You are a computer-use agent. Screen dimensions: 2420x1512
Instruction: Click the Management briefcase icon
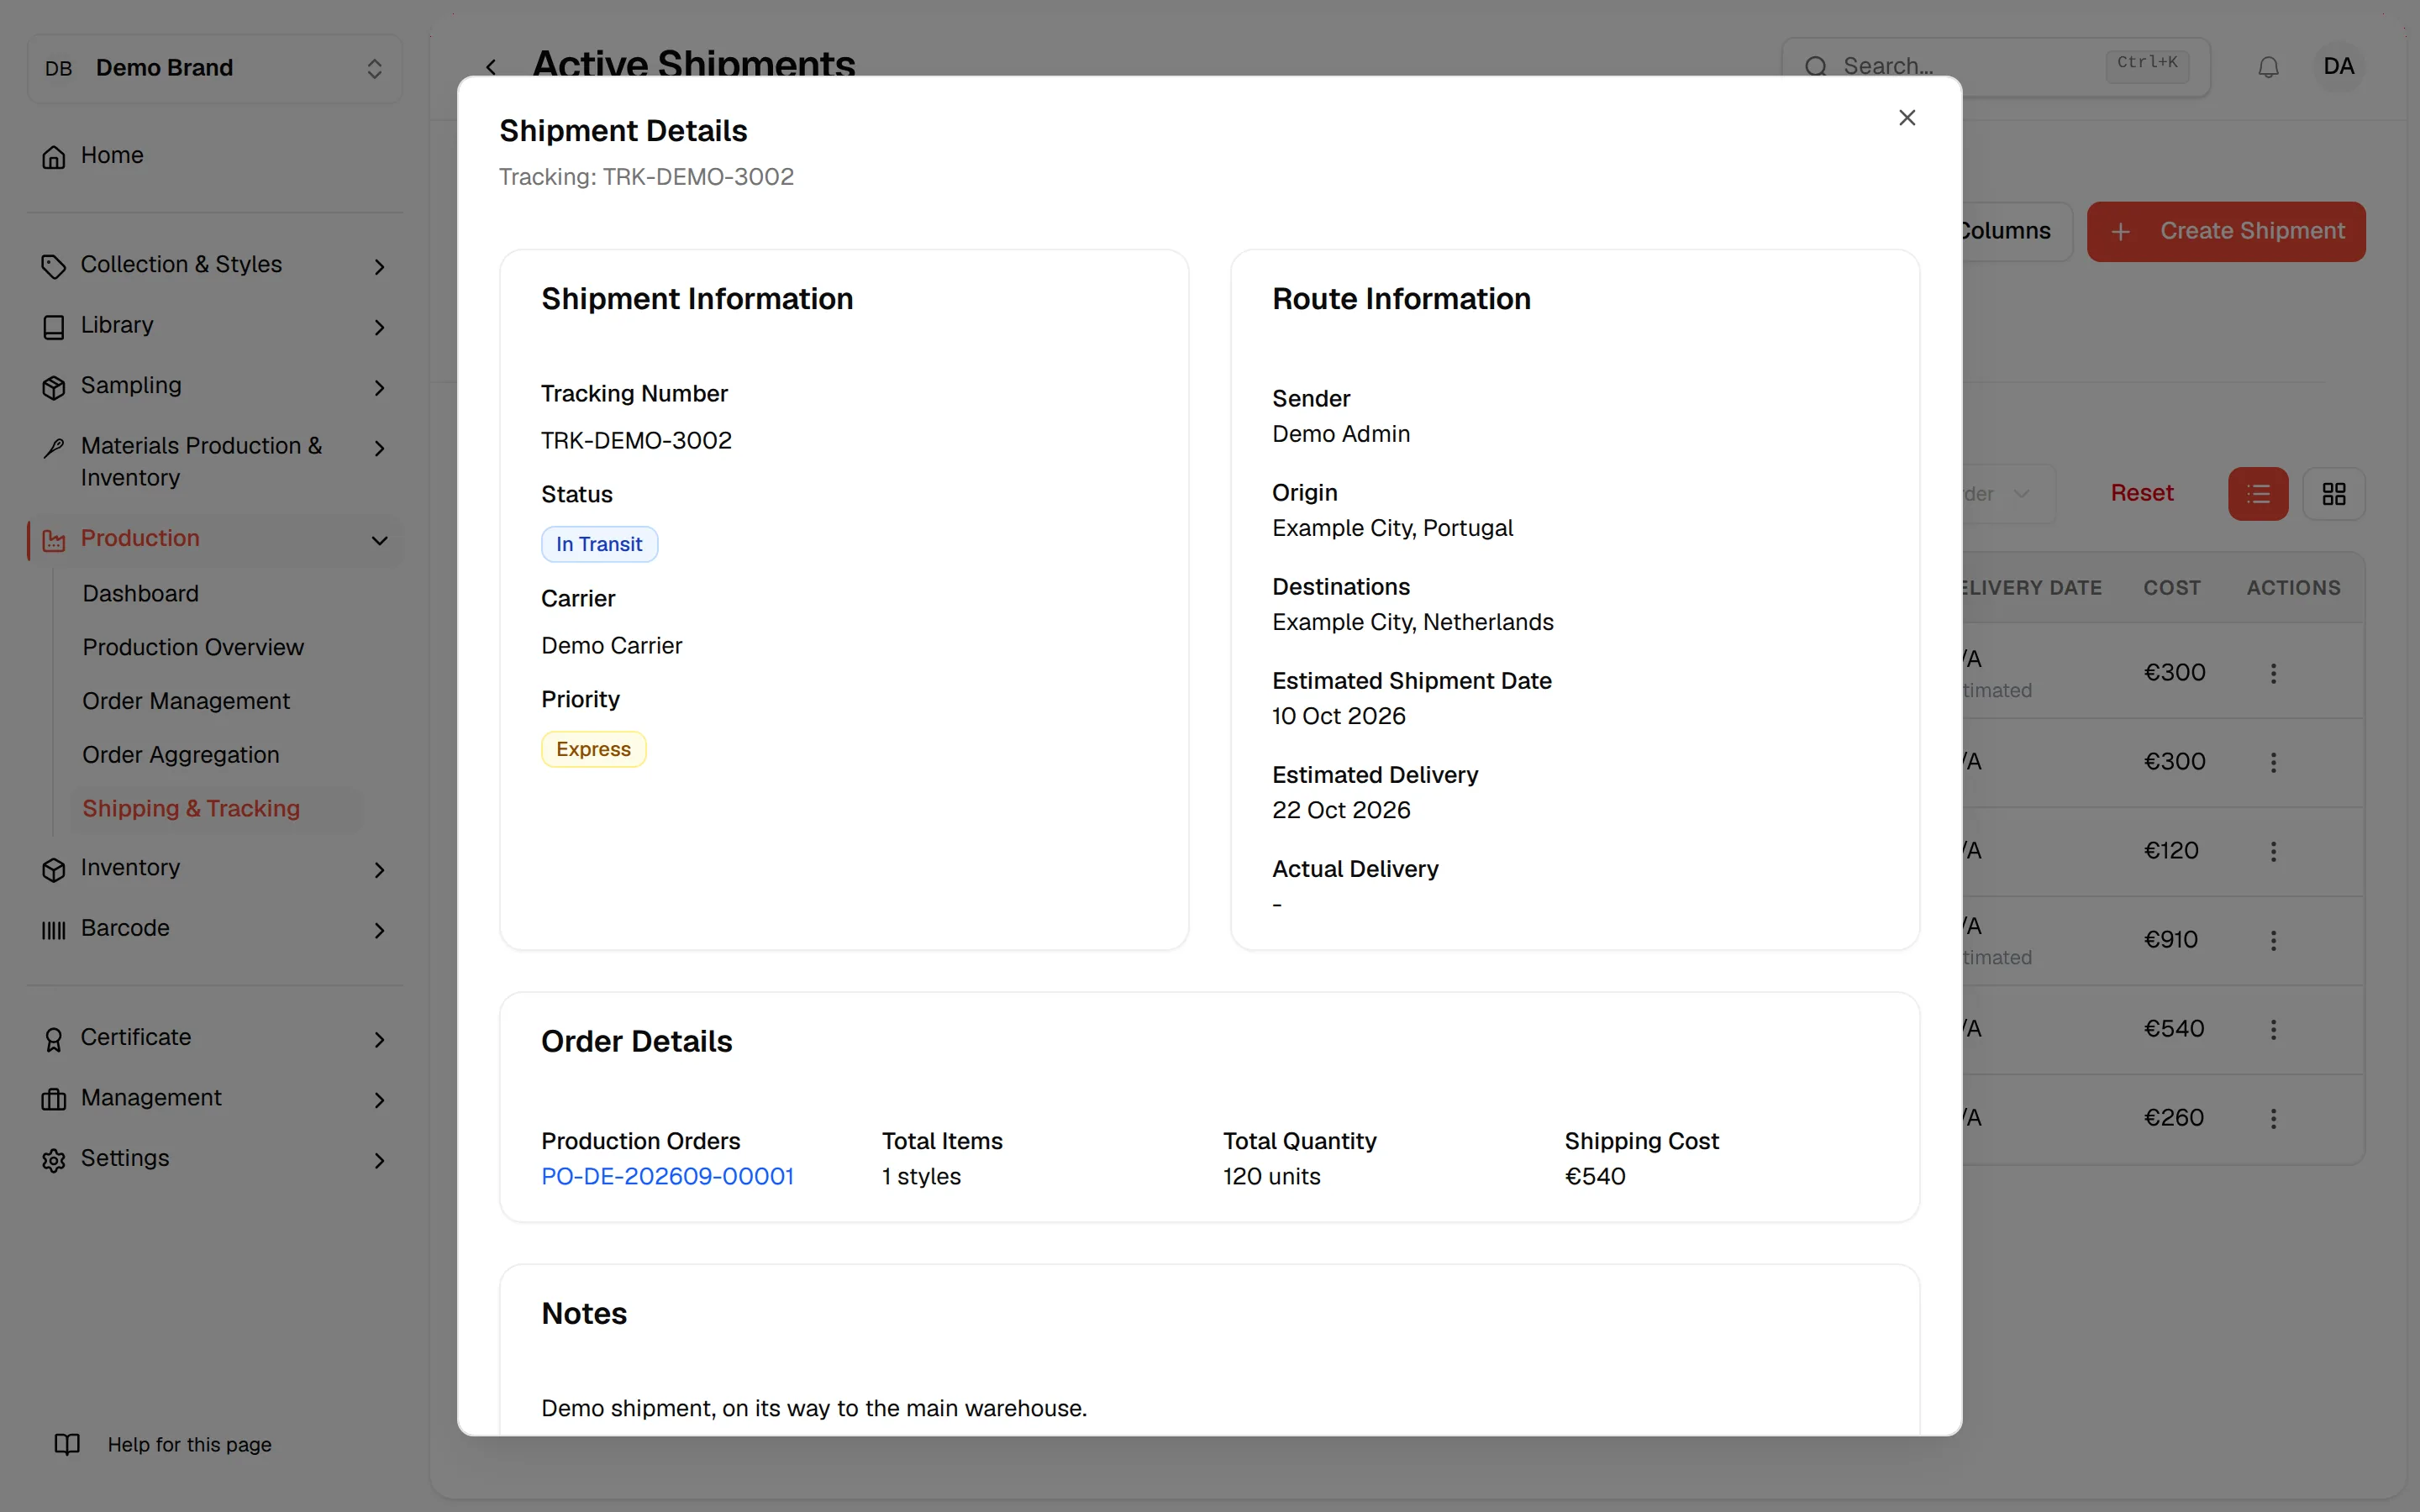[x=54, y=1100]
